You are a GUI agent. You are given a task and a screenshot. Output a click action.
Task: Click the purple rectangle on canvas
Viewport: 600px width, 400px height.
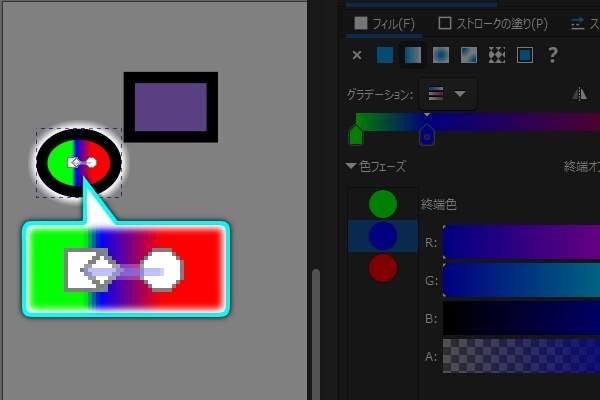coord(171,107)
